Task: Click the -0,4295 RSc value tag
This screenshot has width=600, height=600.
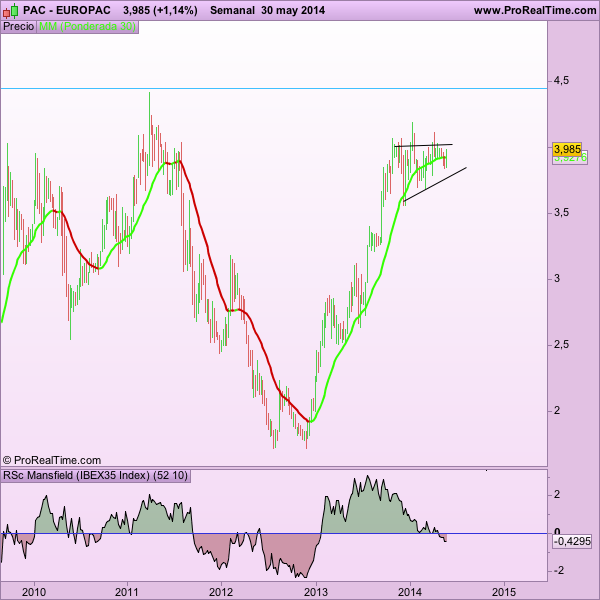Action: pyautogui.click(x=572, y=541)
